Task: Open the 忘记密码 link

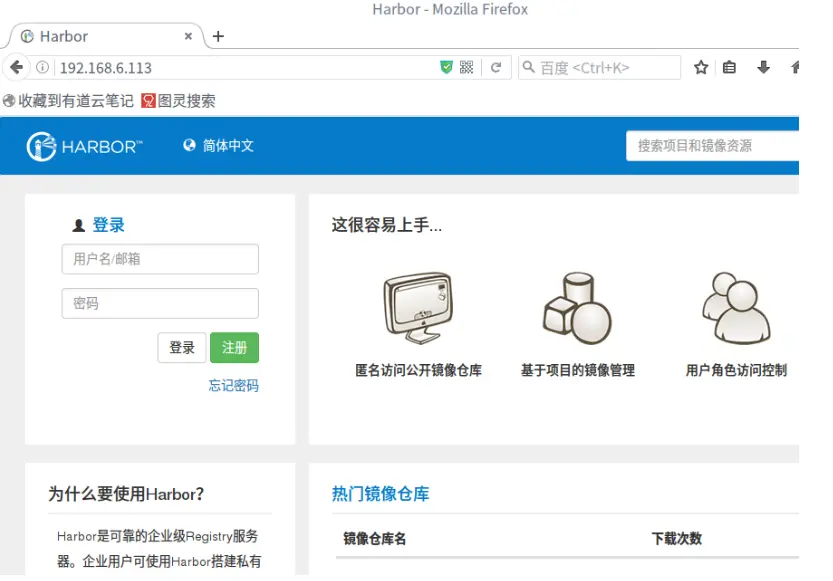Action: point(234,386)
